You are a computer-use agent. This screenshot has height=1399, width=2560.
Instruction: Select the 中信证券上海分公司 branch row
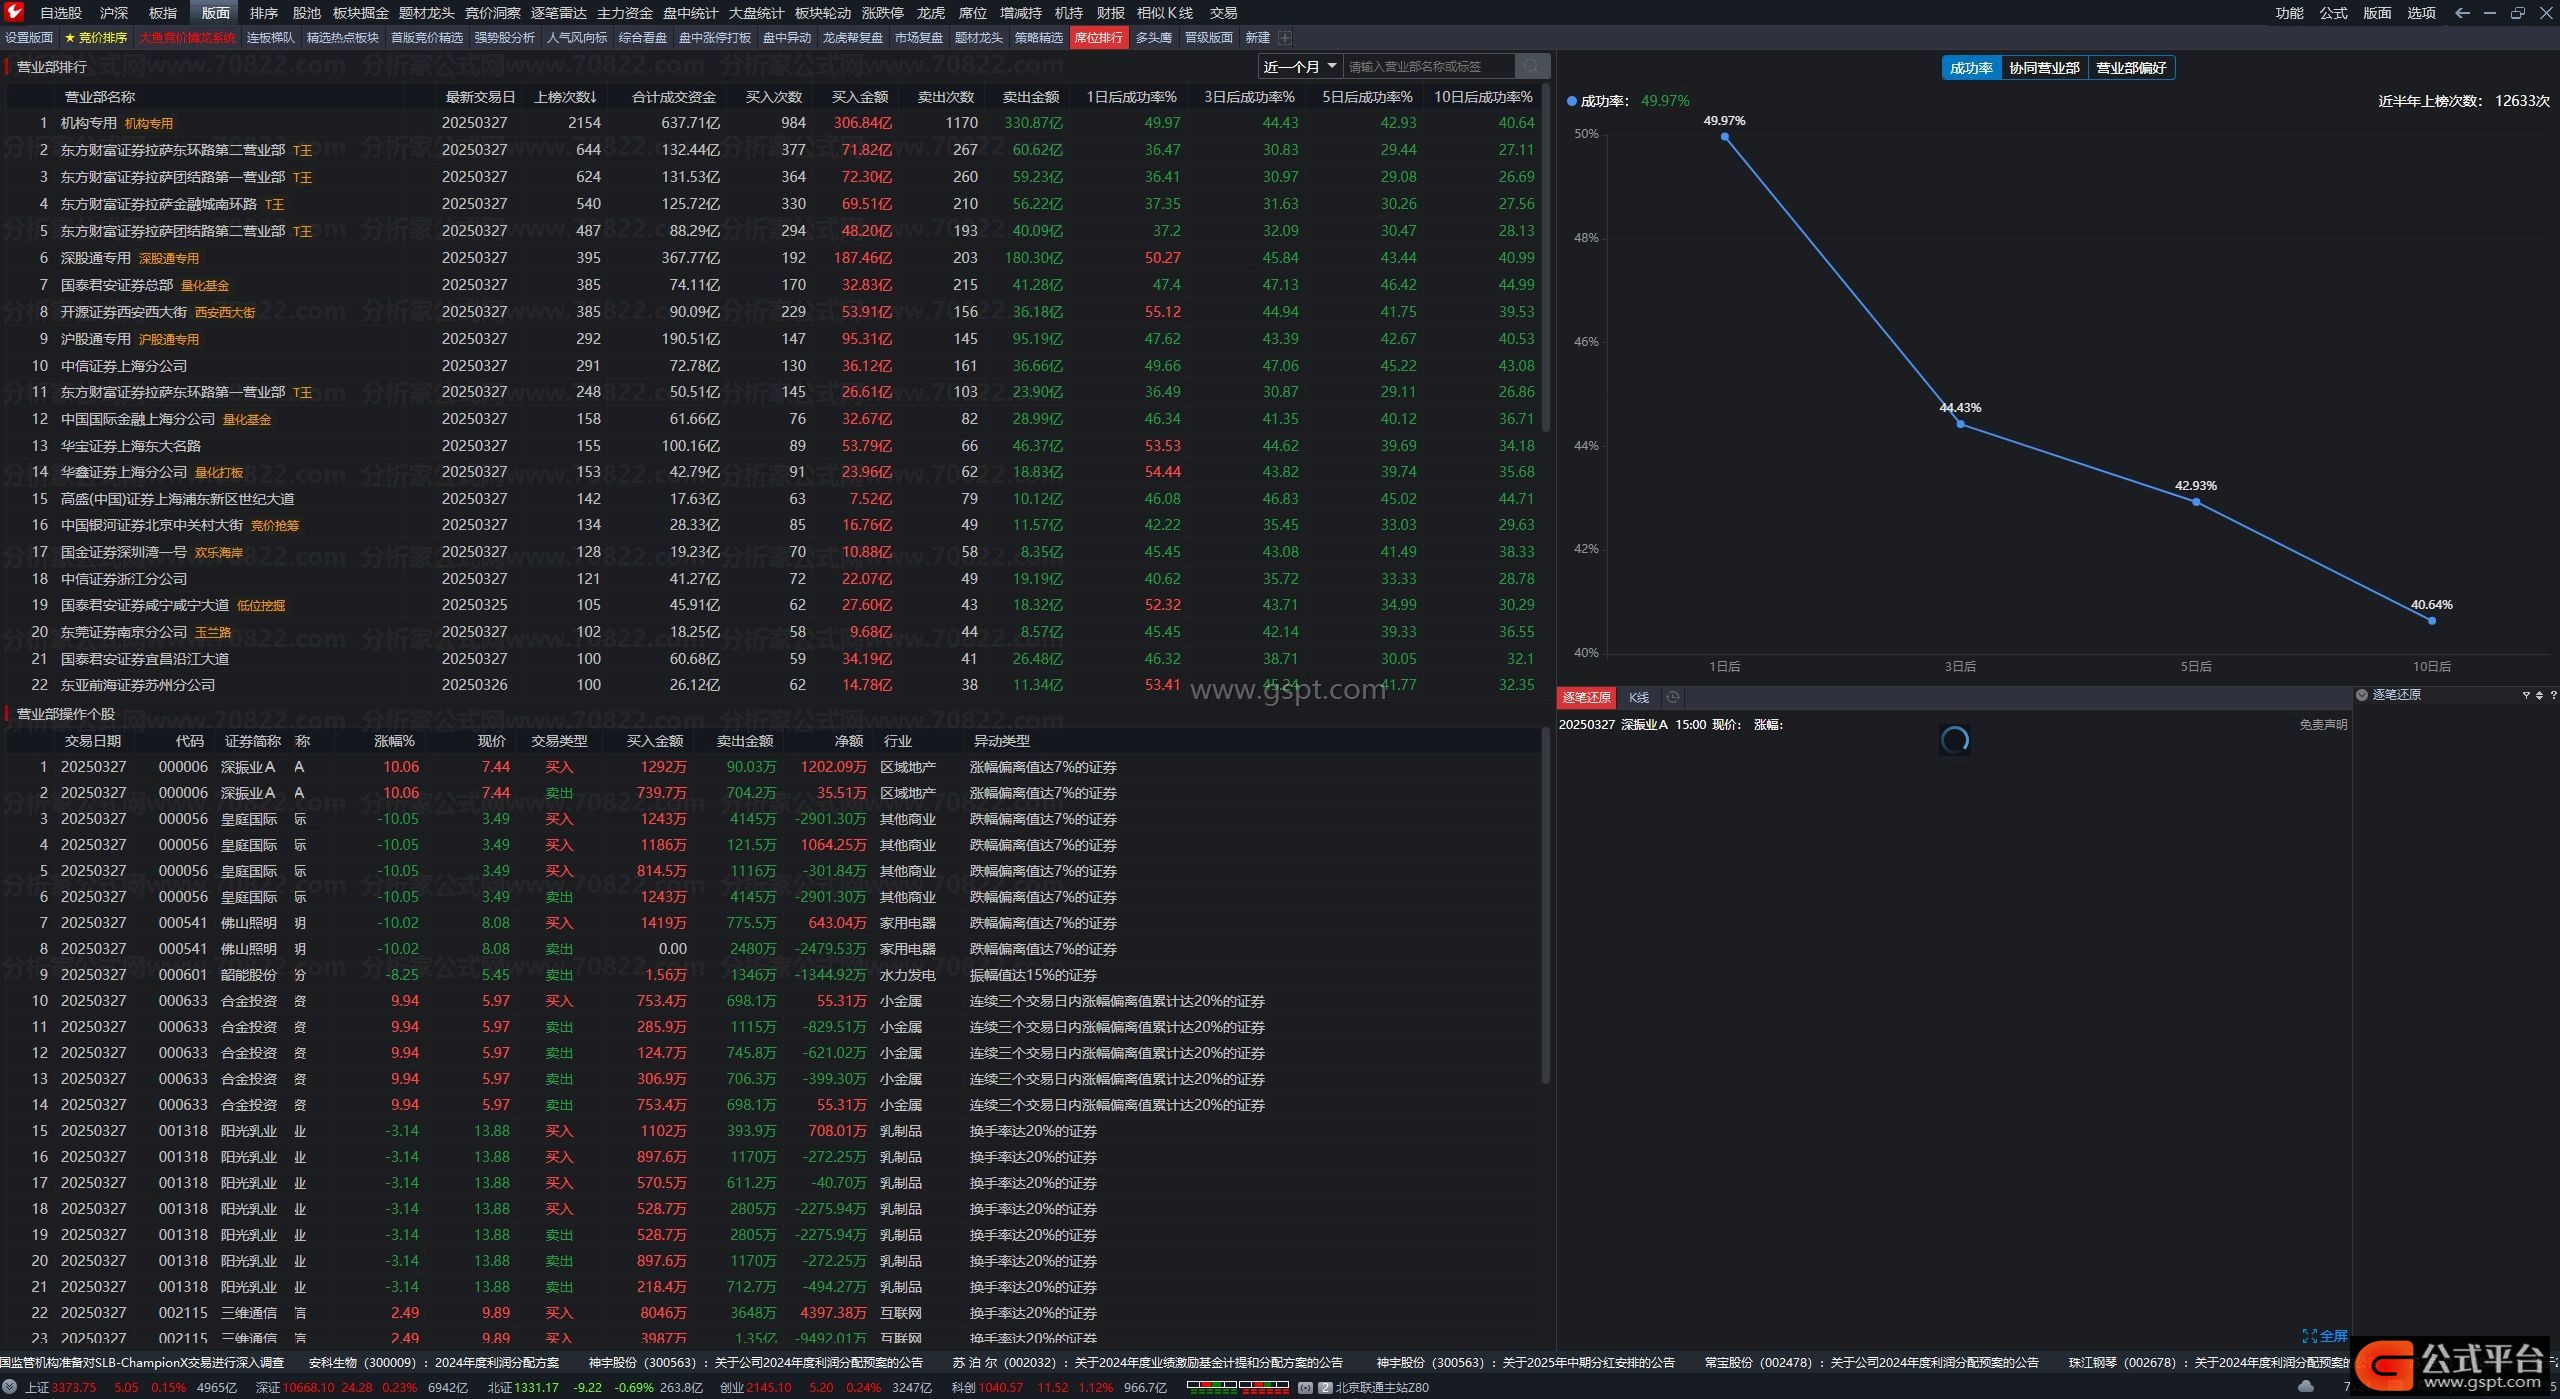pos(773,366)
